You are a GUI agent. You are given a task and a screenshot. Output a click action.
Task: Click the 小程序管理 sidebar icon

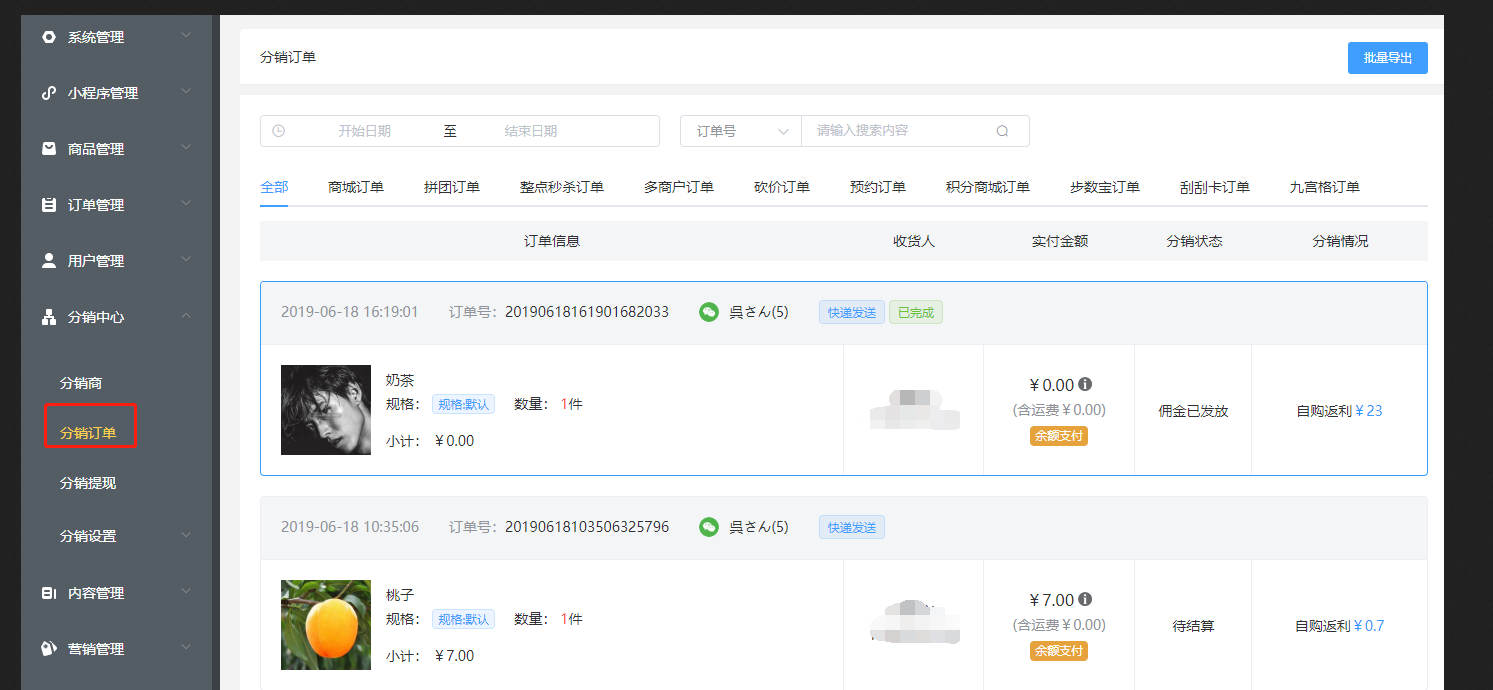click(49, 93)
